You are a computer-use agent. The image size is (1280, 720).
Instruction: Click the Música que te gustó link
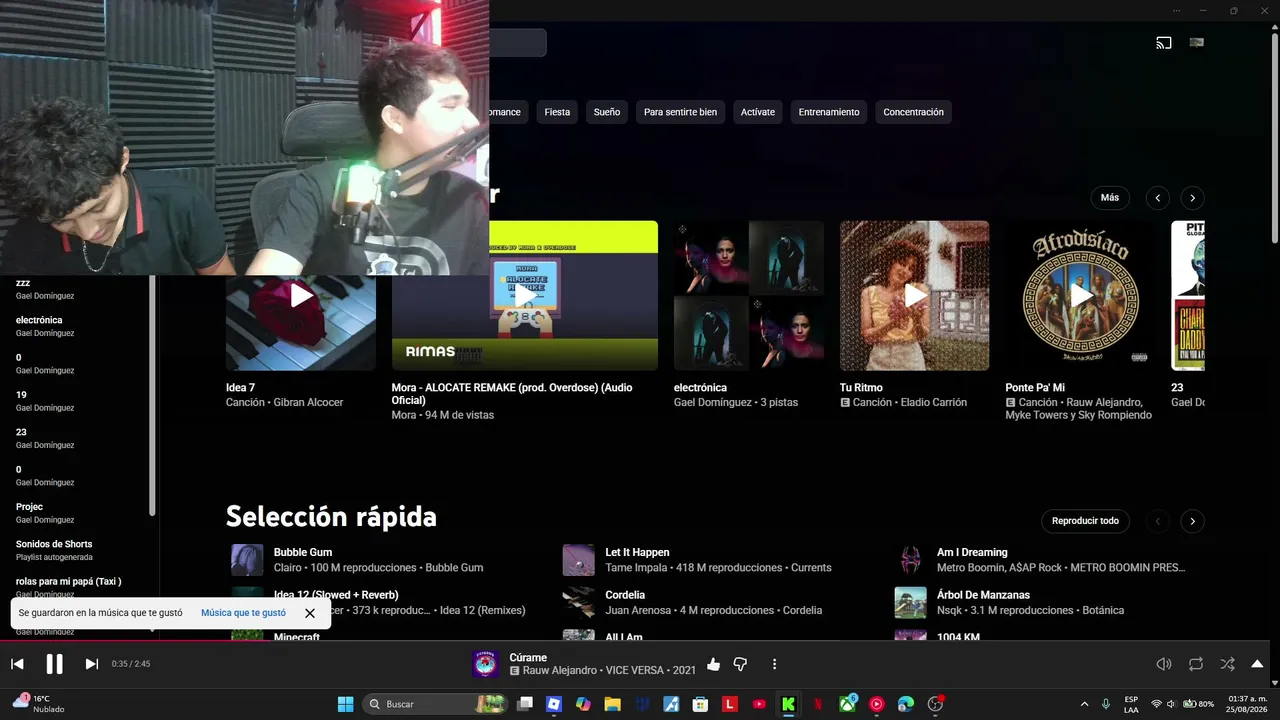(x=243, y=613)
